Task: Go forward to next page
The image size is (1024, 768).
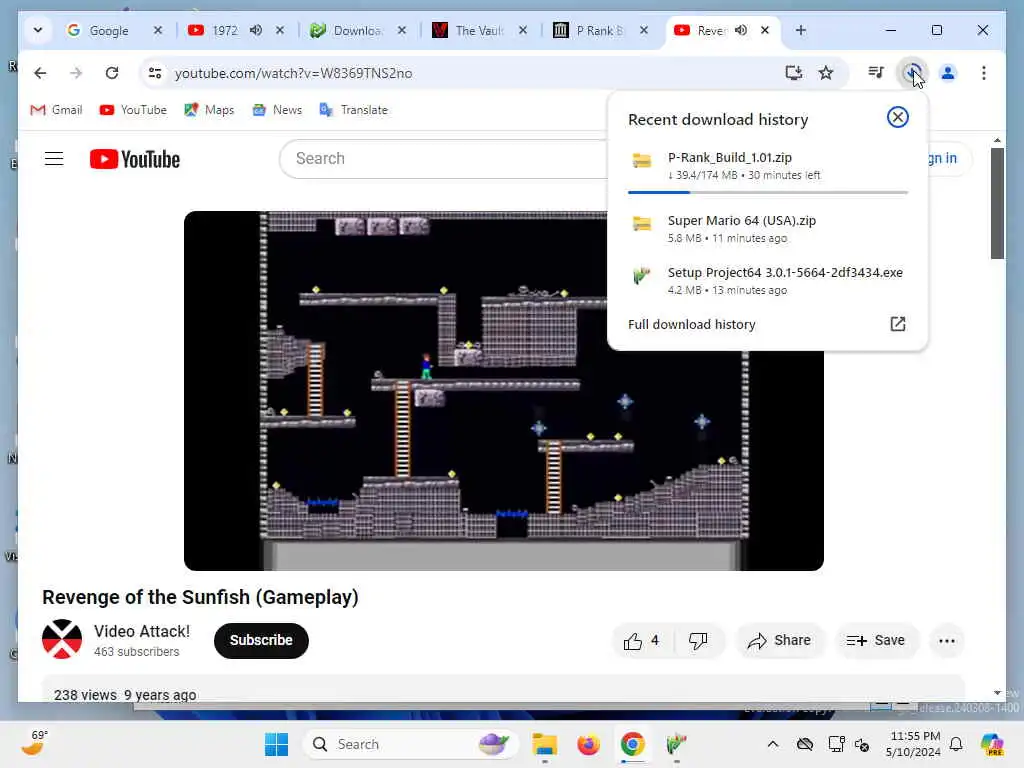Action: point(76,73)
